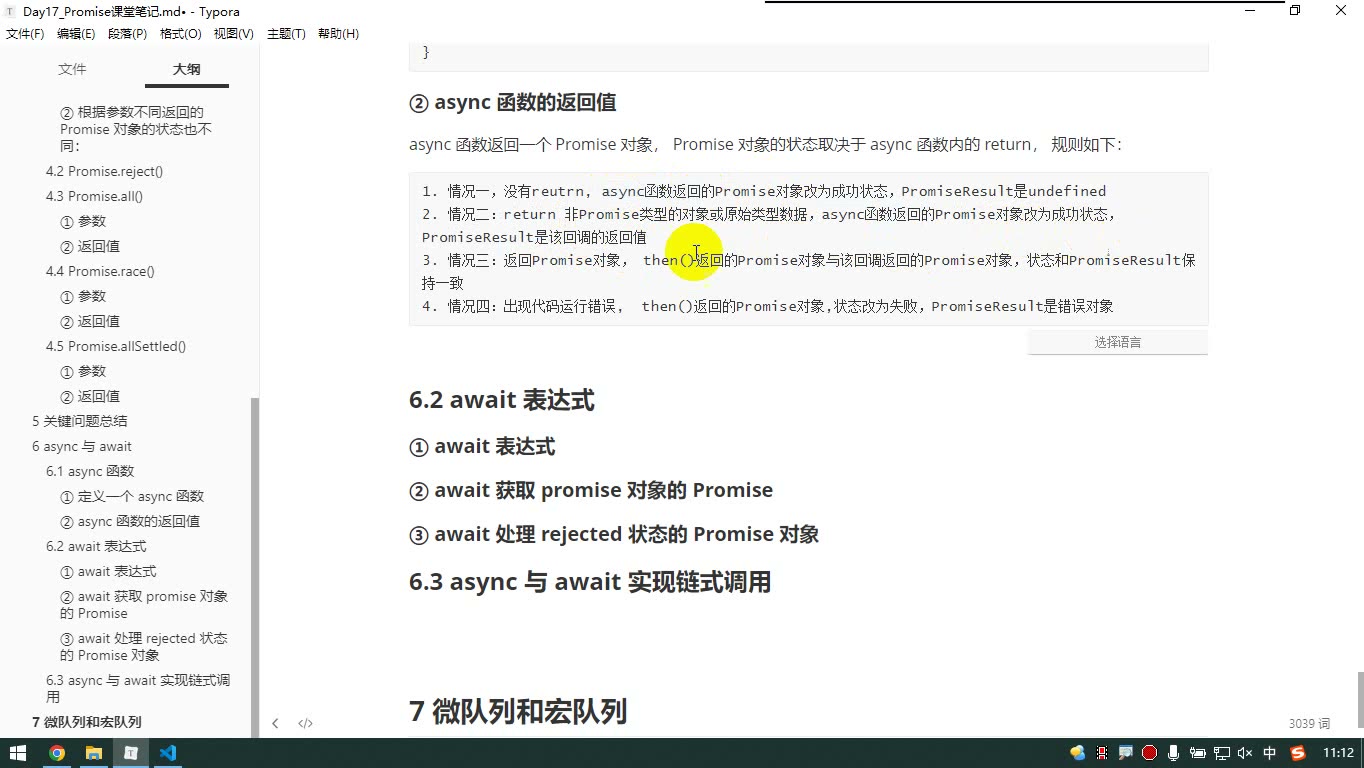Click the muted speaker volume icon
The image size is (1364, 768).
click(x=1245, y=753)
